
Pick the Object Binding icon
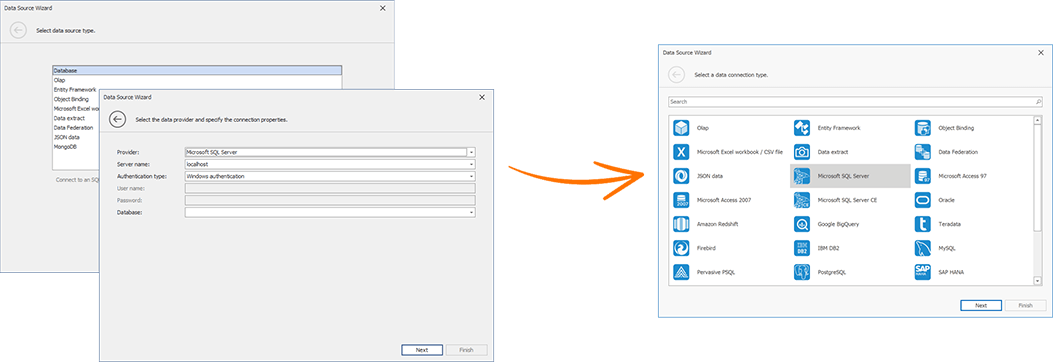(922, 128)
